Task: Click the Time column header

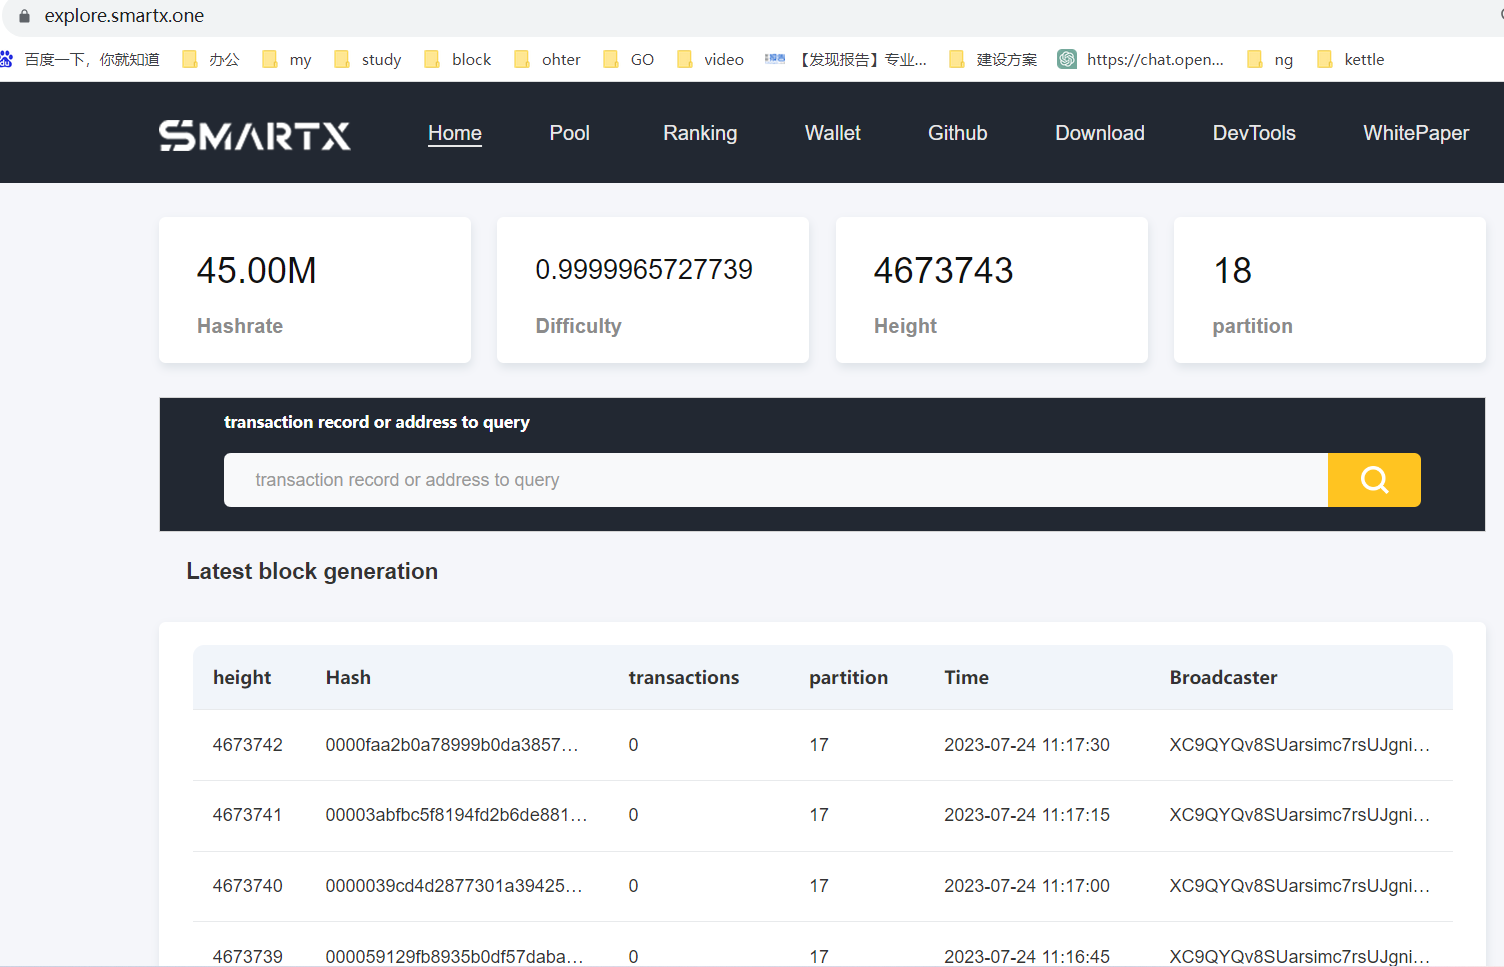Action: (x=967, y=678)
